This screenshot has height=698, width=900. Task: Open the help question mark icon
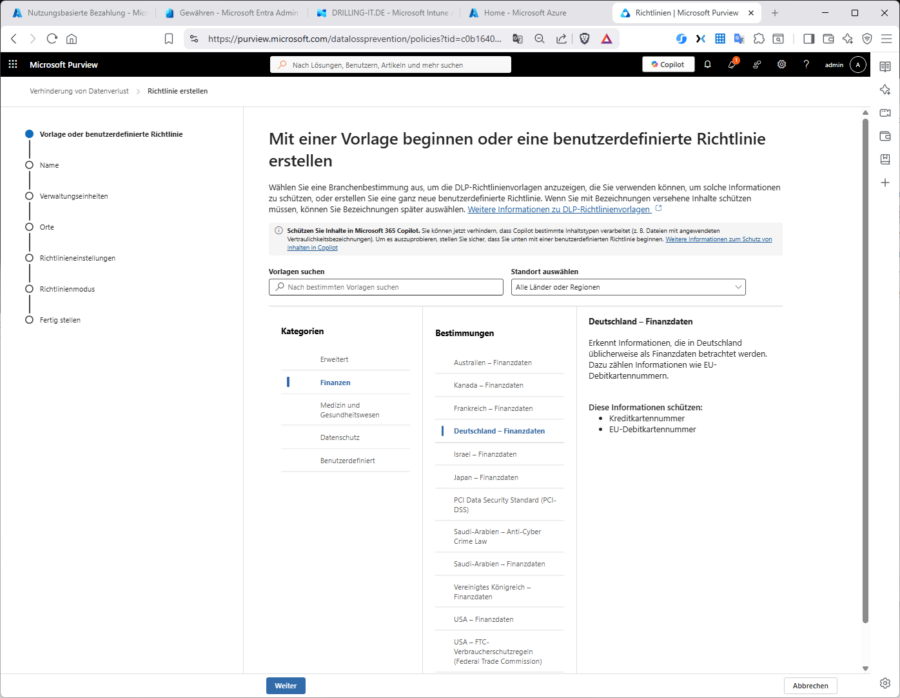[x=806, y=64]
